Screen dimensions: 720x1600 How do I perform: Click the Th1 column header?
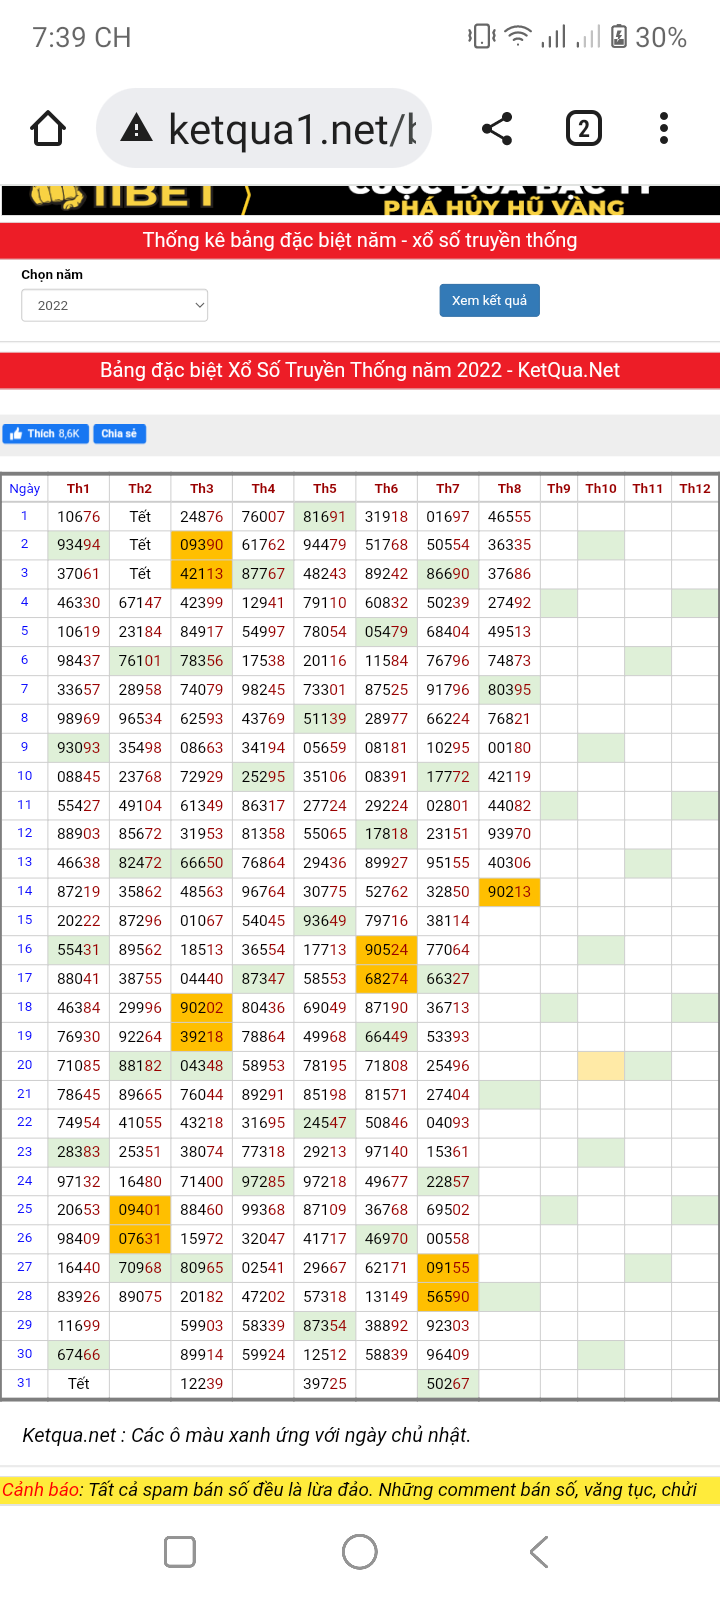[x=78, y=488]
